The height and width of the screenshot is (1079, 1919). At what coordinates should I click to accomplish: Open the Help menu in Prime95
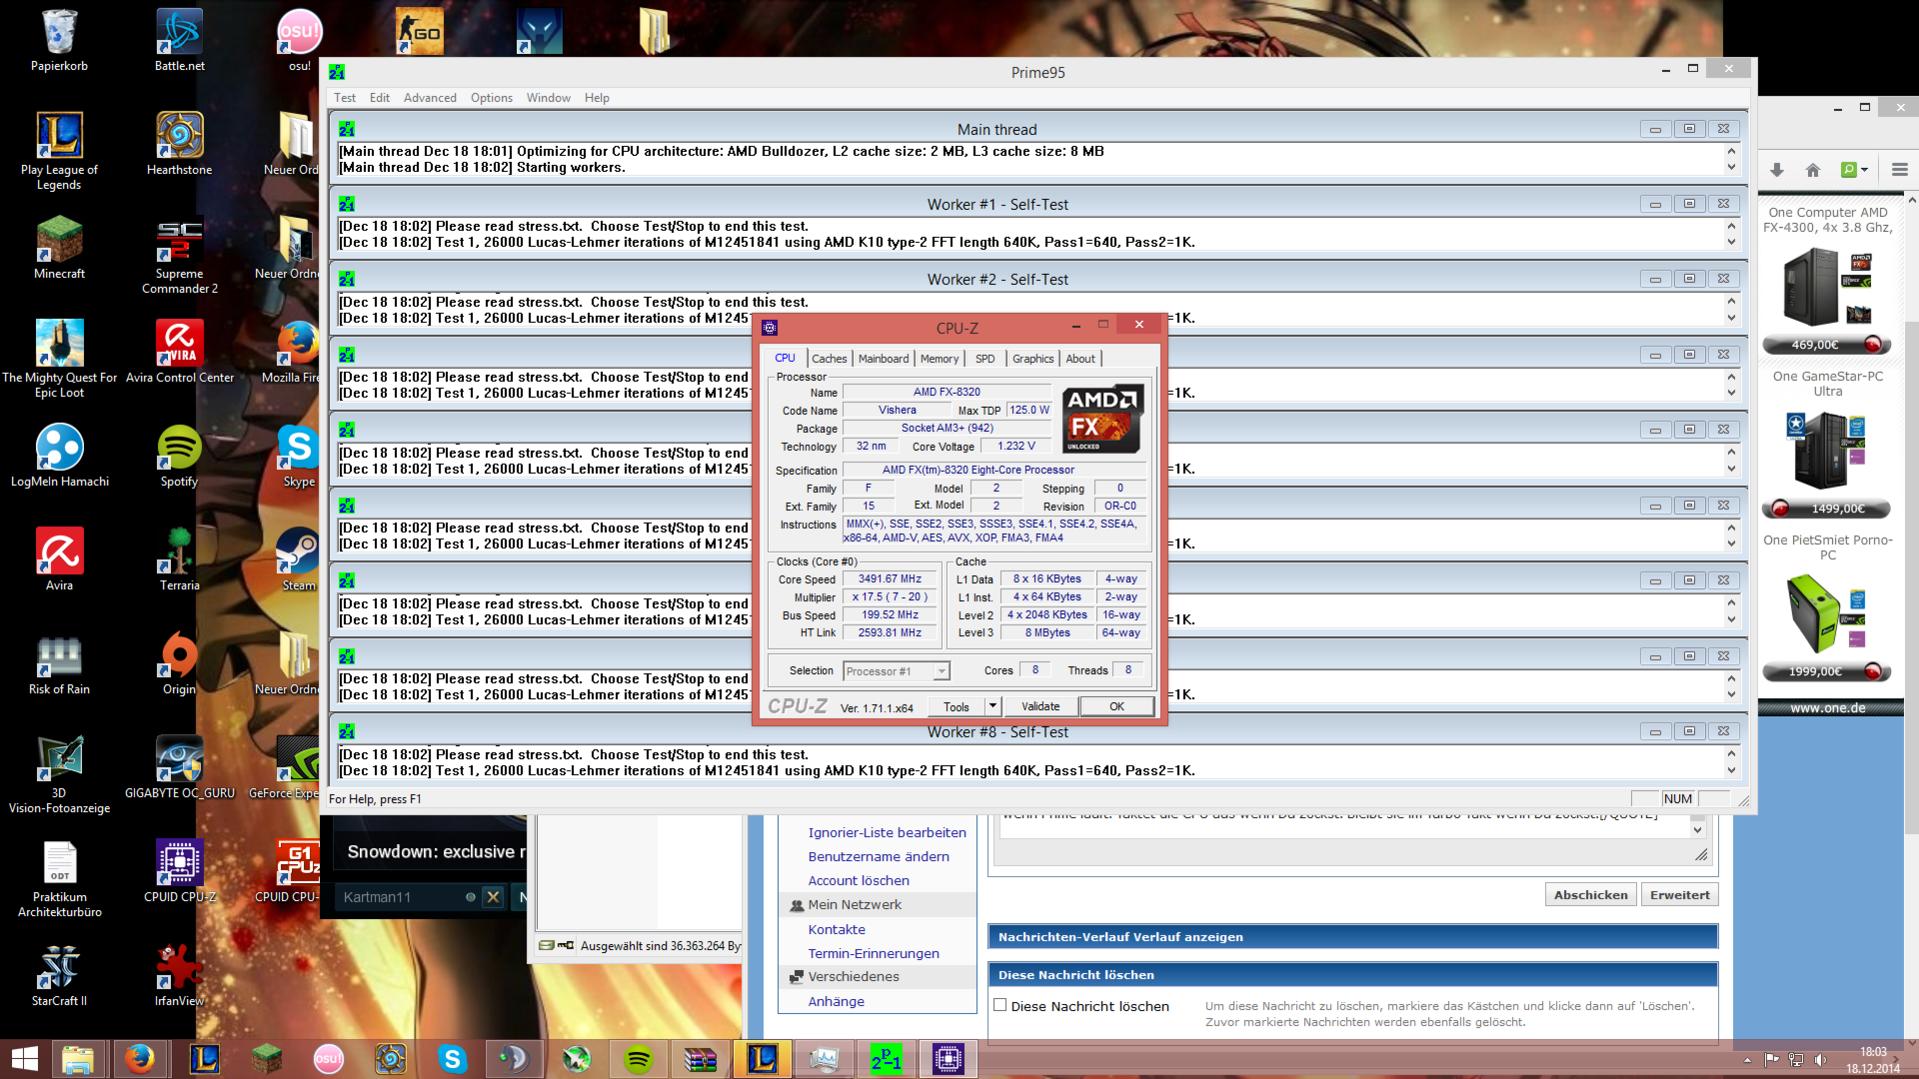[597, 98]
